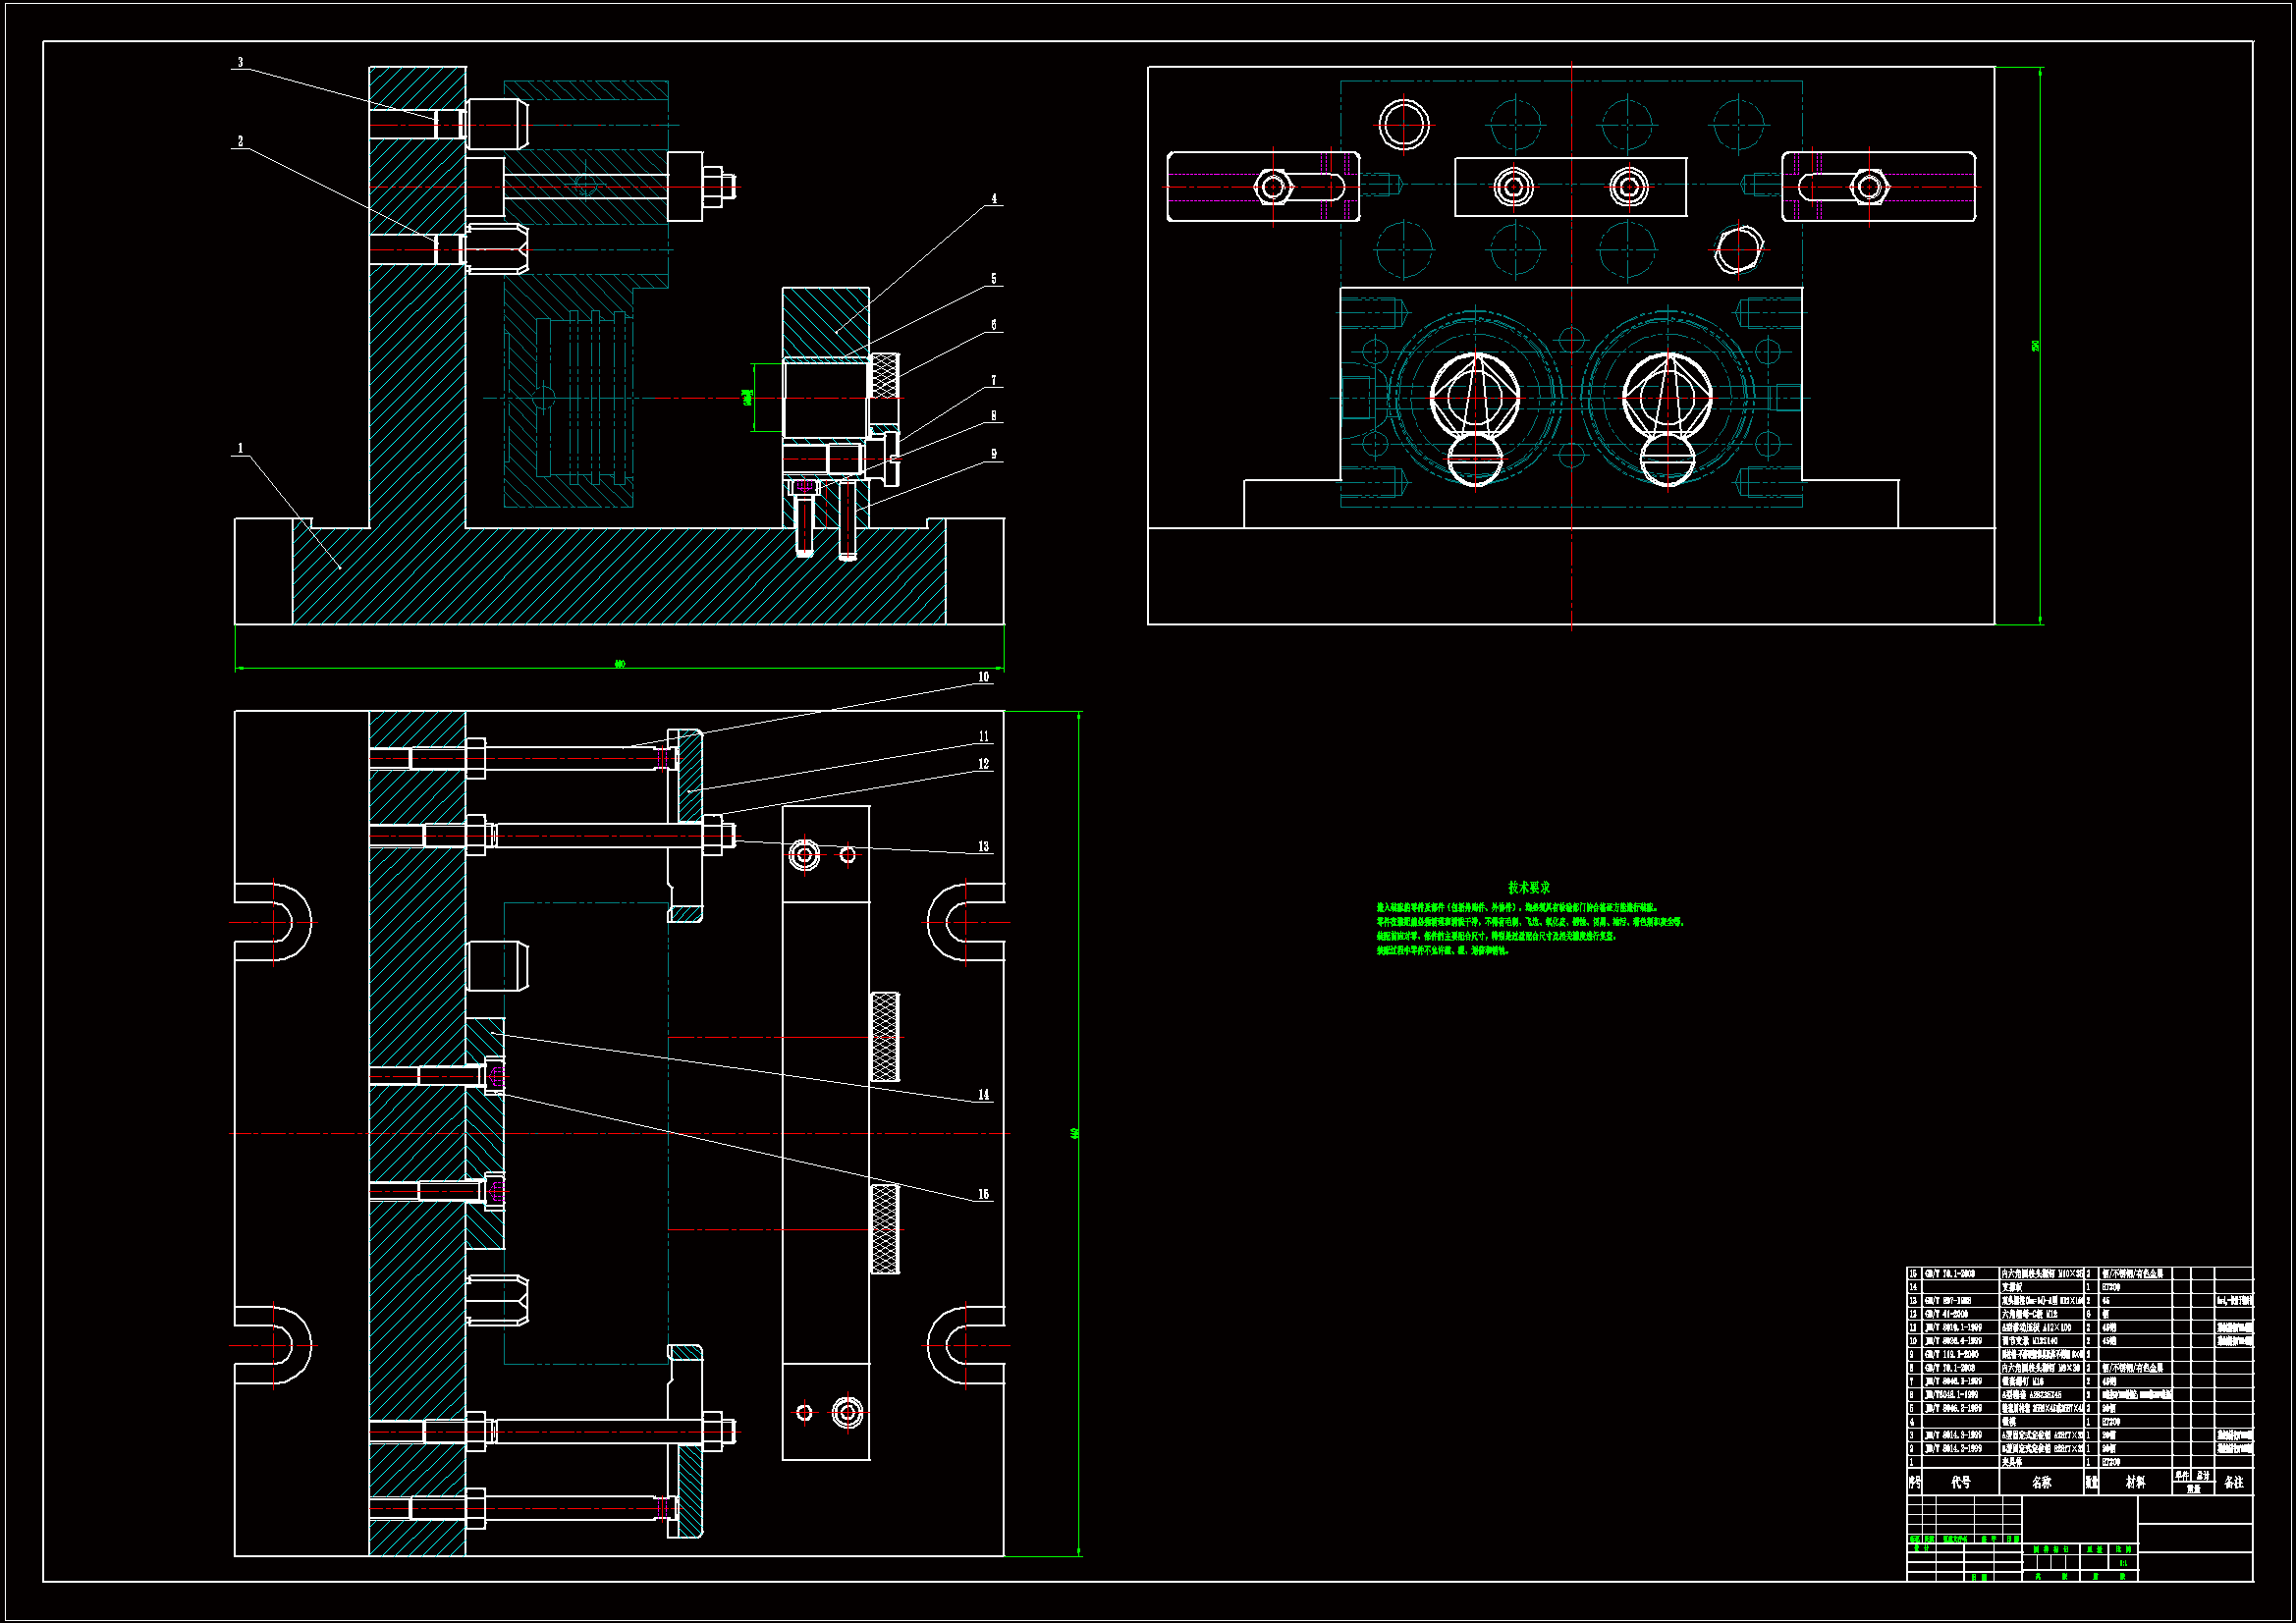Select callout number 15 label
The width and height of the screenshot is (2296, 1623).
point(983,1194)
